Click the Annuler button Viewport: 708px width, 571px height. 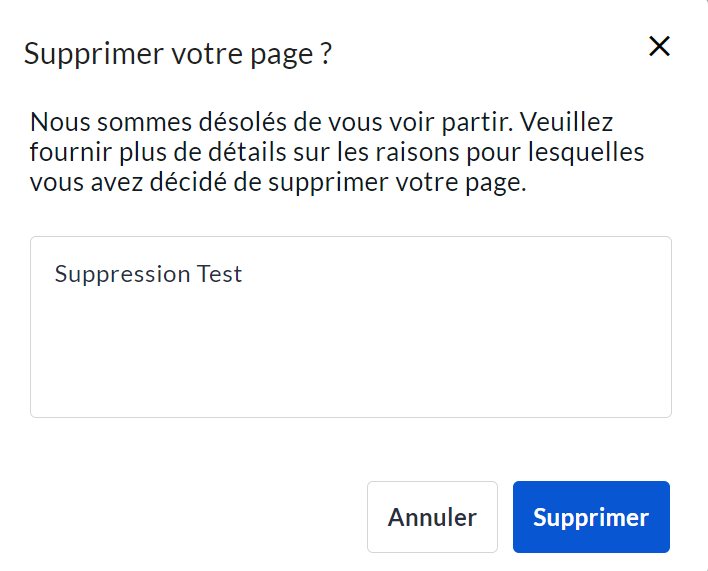432,517
